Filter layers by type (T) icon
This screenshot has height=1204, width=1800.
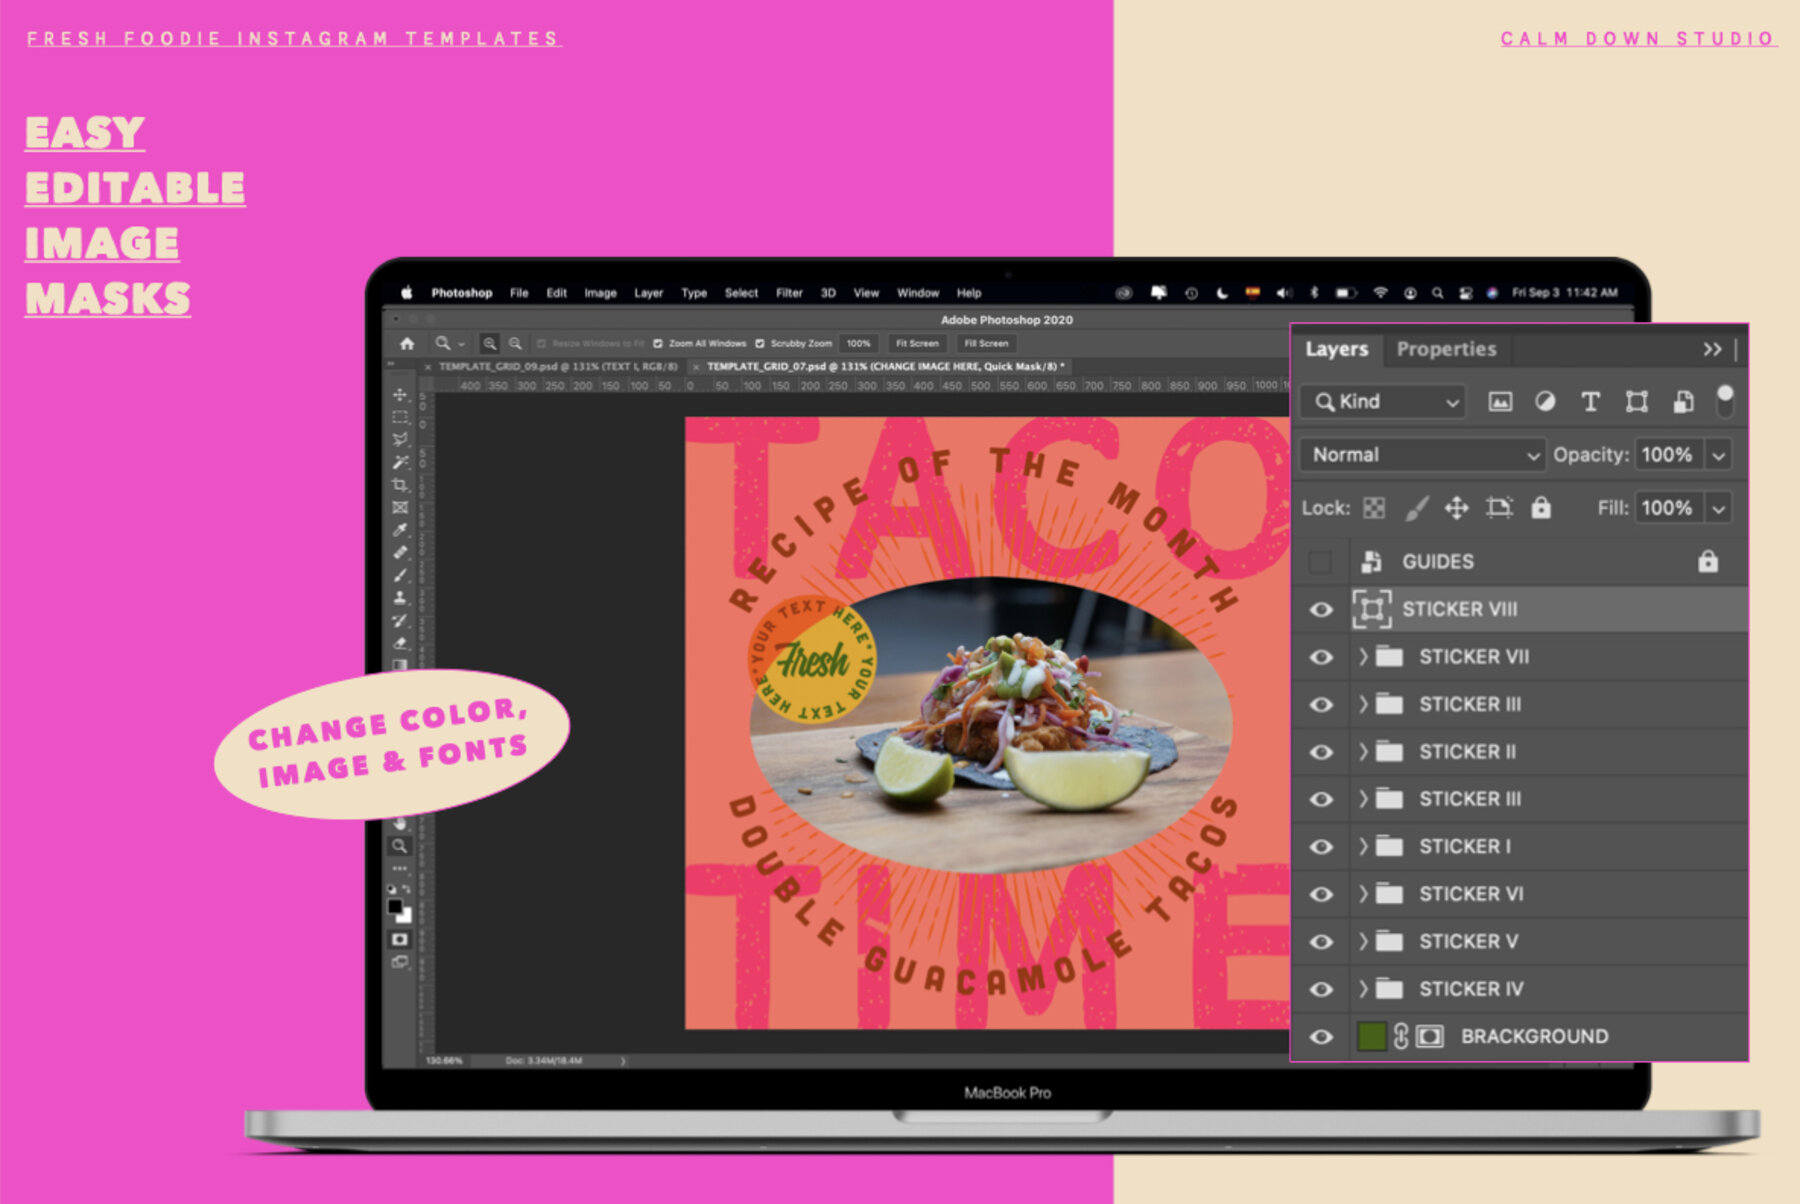1590,402
